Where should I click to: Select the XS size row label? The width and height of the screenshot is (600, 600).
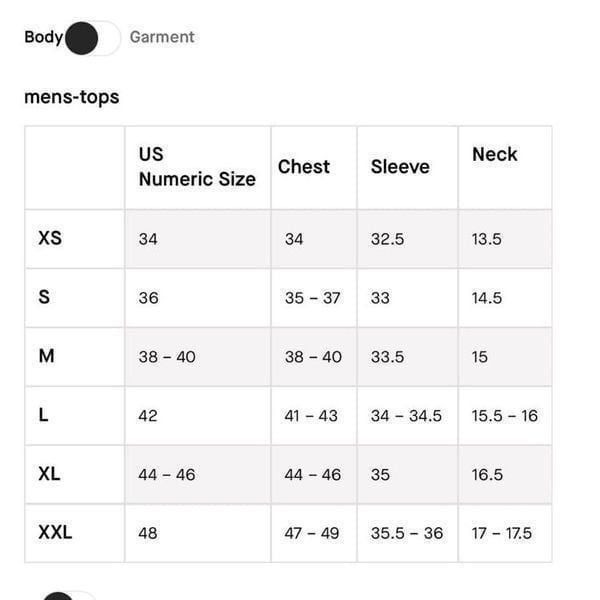tap(50, 238)
